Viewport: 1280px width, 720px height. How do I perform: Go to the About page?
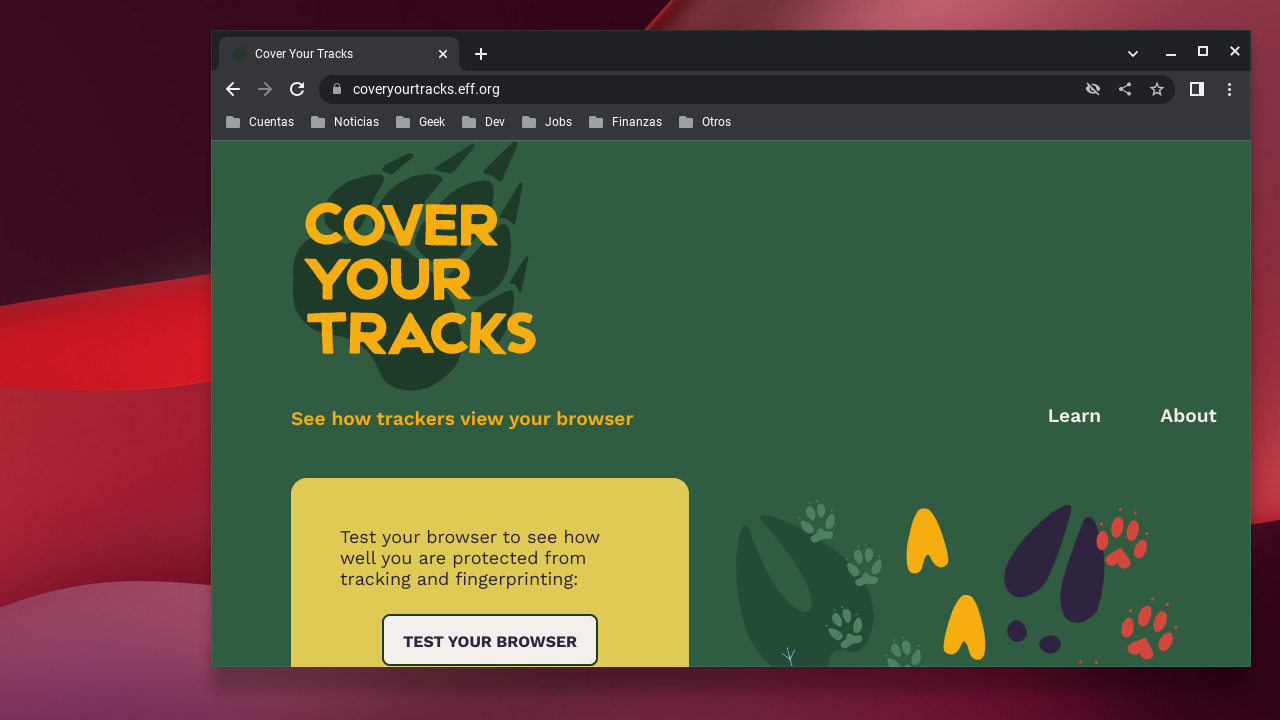1188,416
